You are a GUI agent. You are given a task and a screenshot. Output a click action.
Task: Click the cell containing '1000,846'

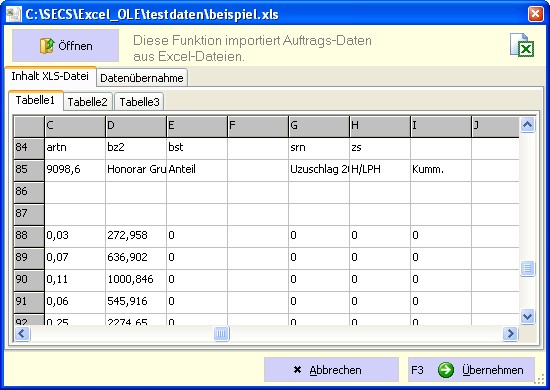[136, 280]
